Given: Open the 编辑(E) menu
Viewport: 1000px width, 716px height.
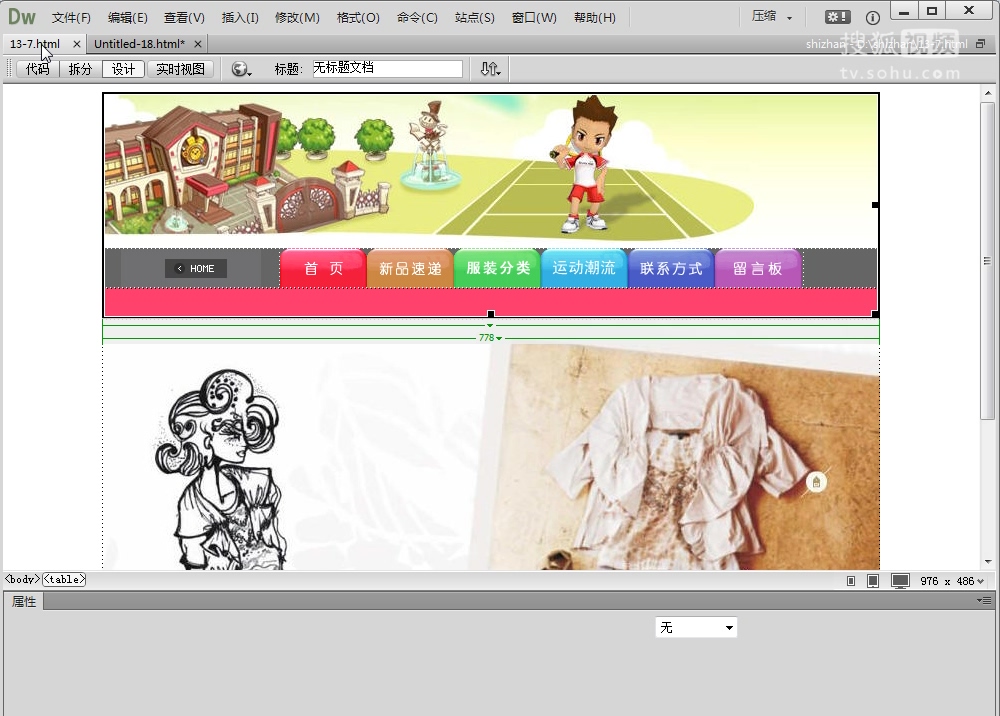Looking at the screenshot, I should [x=128, y=18].
